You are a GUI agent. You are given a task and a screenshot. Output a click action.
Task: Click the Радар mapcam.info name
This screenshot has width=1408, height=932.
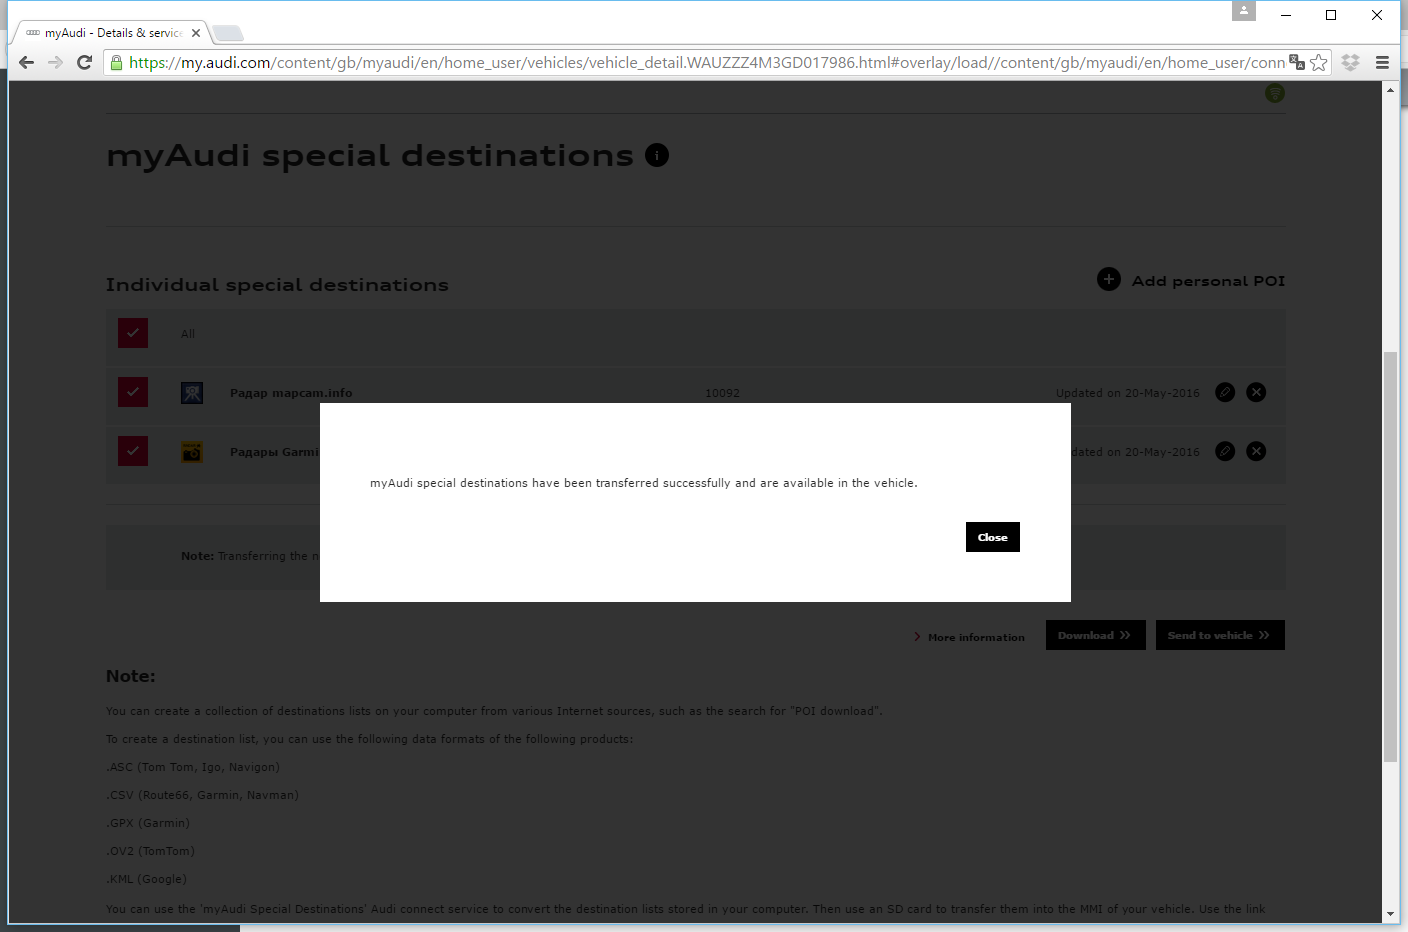291,393
